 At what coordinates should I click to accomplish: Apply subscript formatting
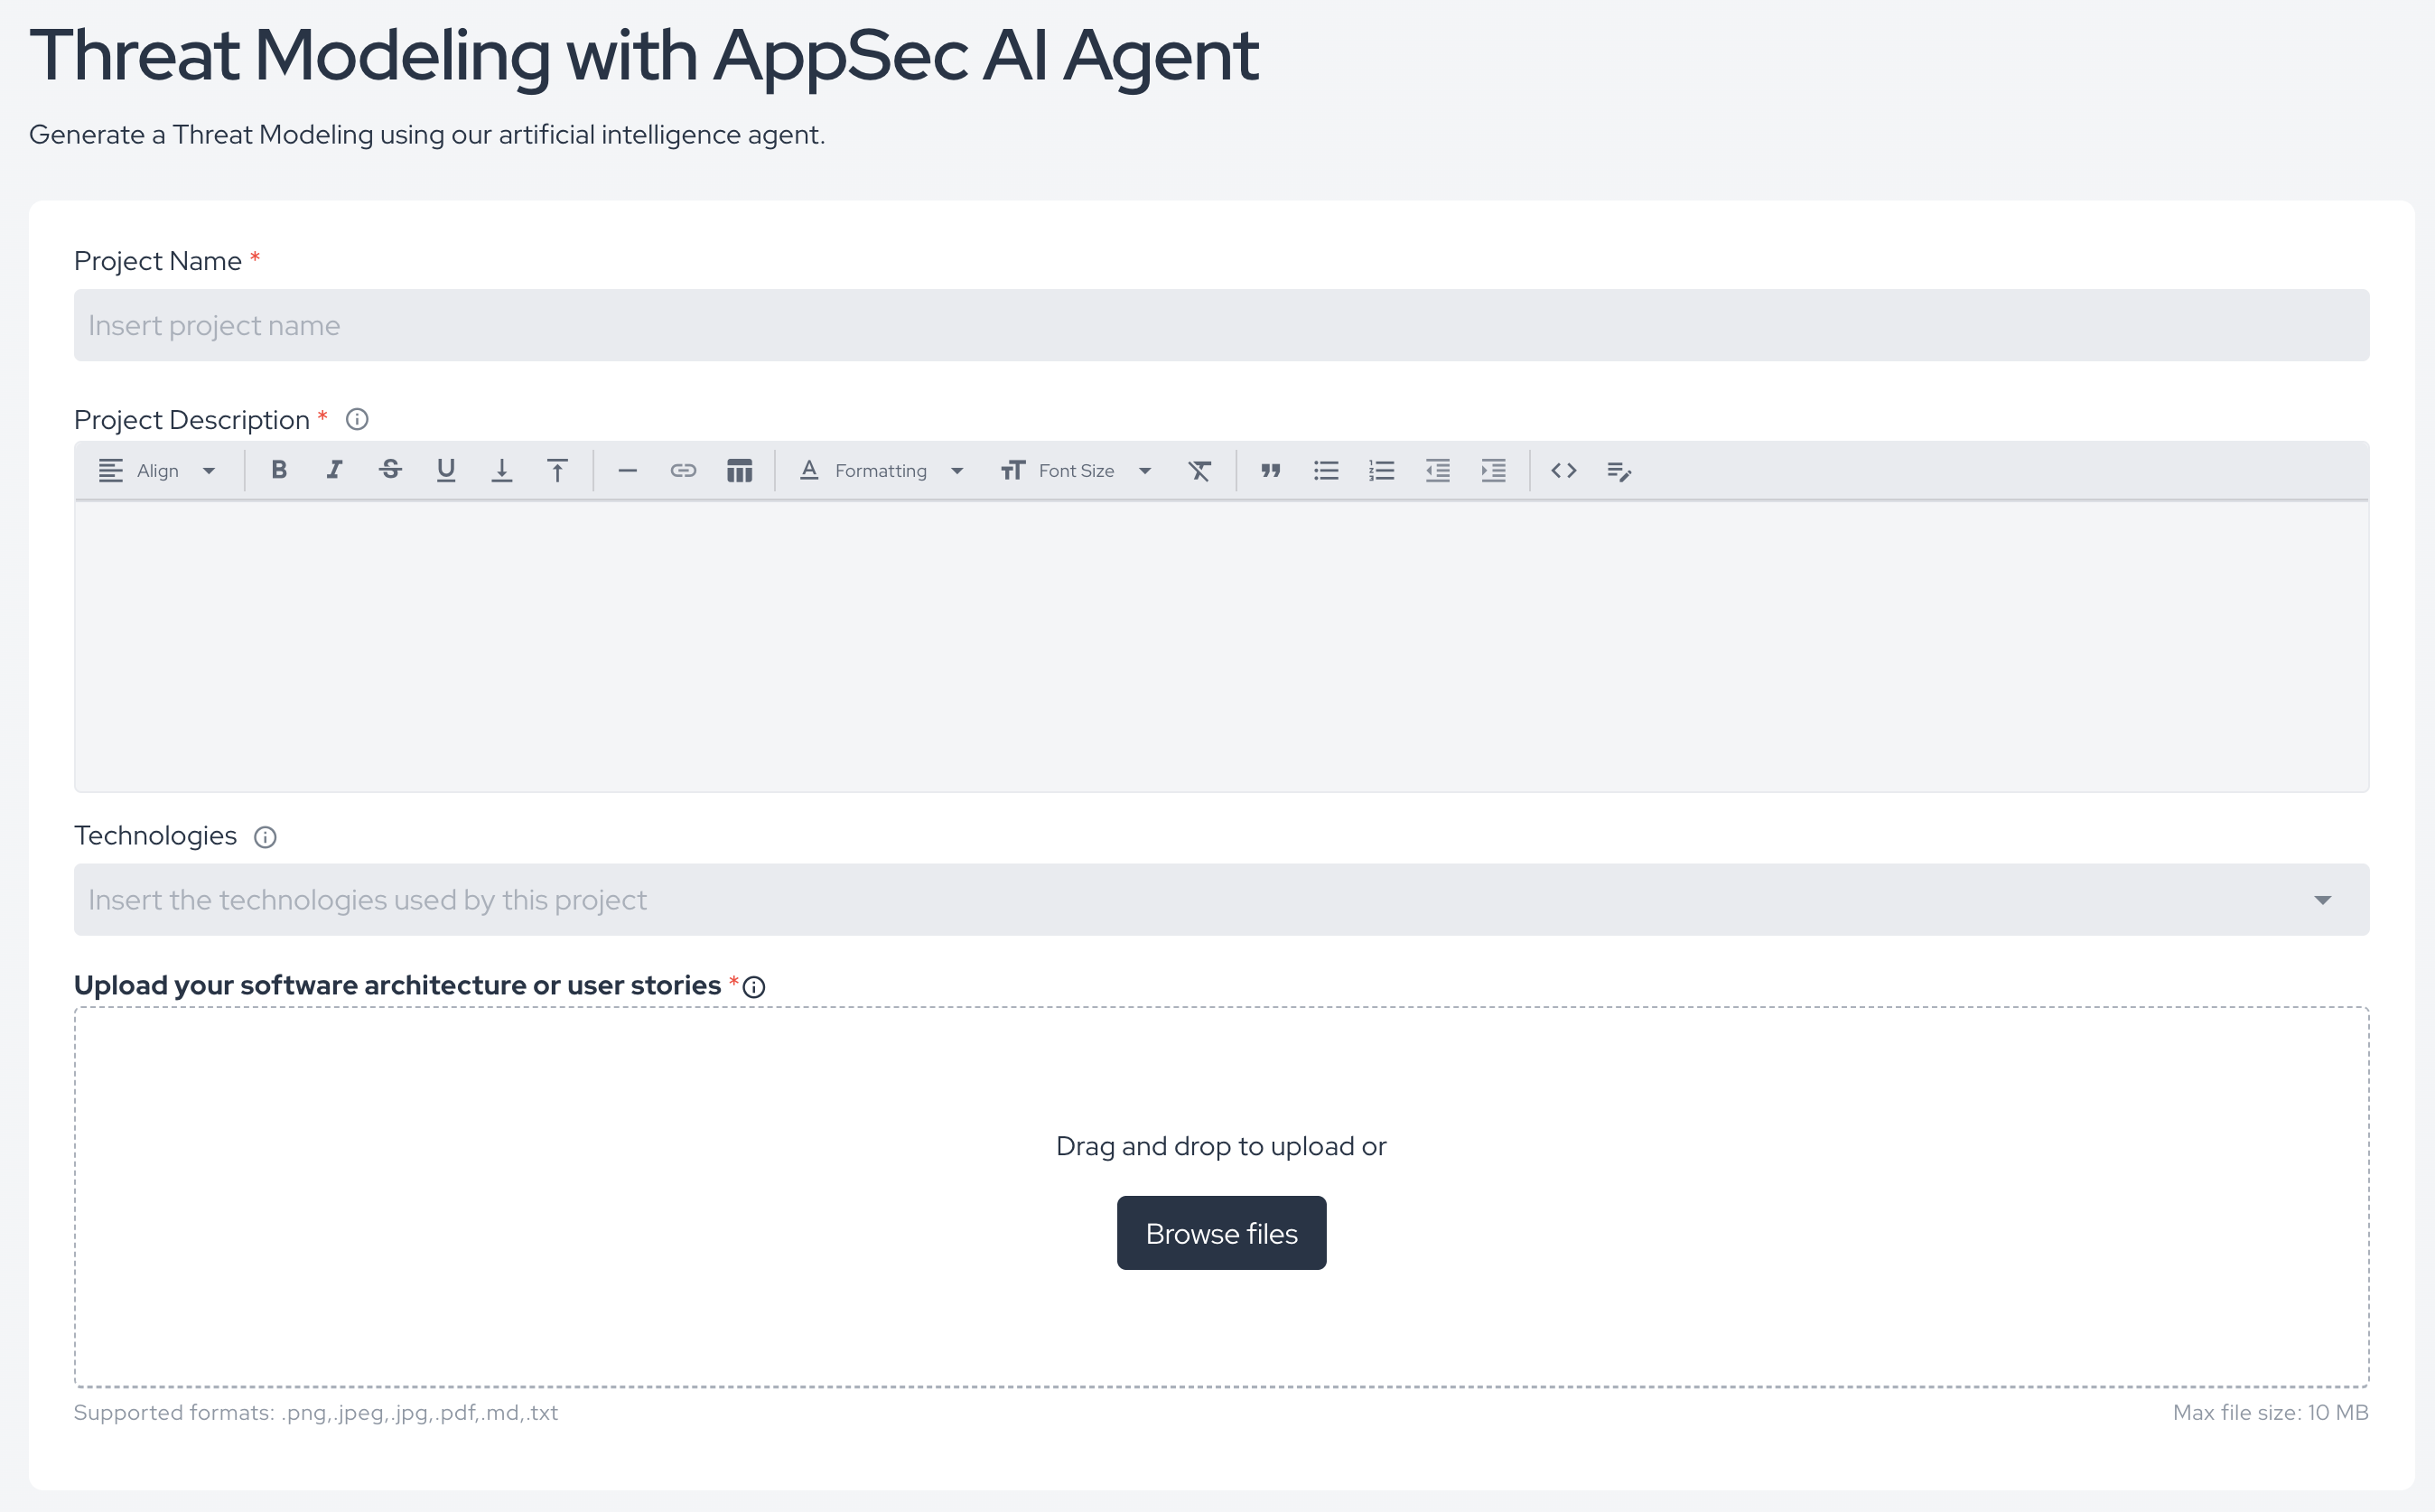click(502, 470)
